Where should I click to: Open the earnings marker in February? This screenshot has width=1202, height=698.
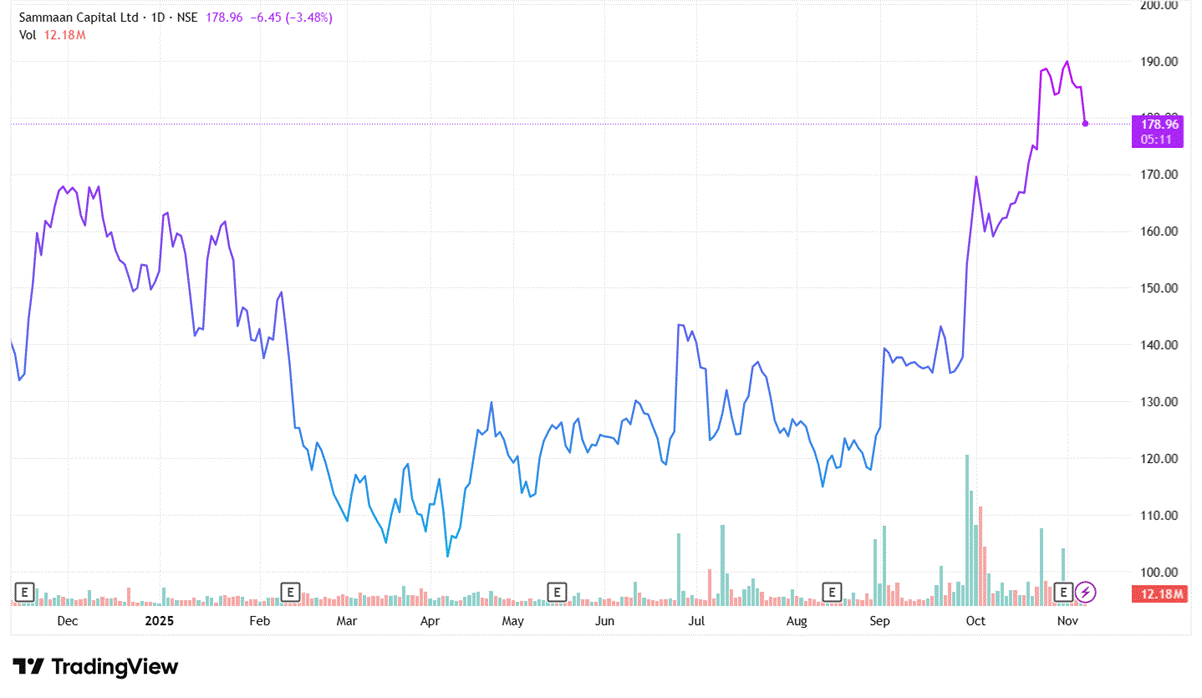290,592
